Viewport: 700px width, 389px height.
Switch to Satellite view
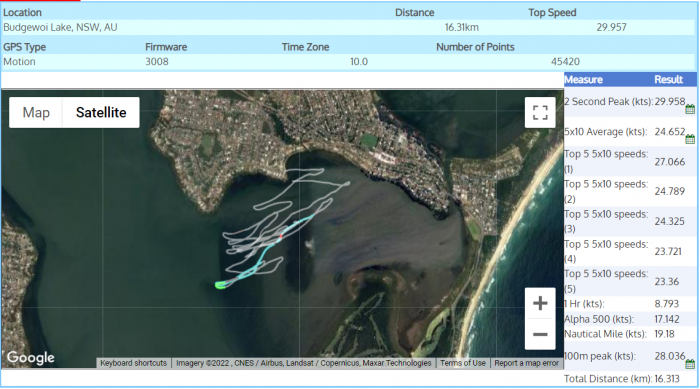coord(101,113)
